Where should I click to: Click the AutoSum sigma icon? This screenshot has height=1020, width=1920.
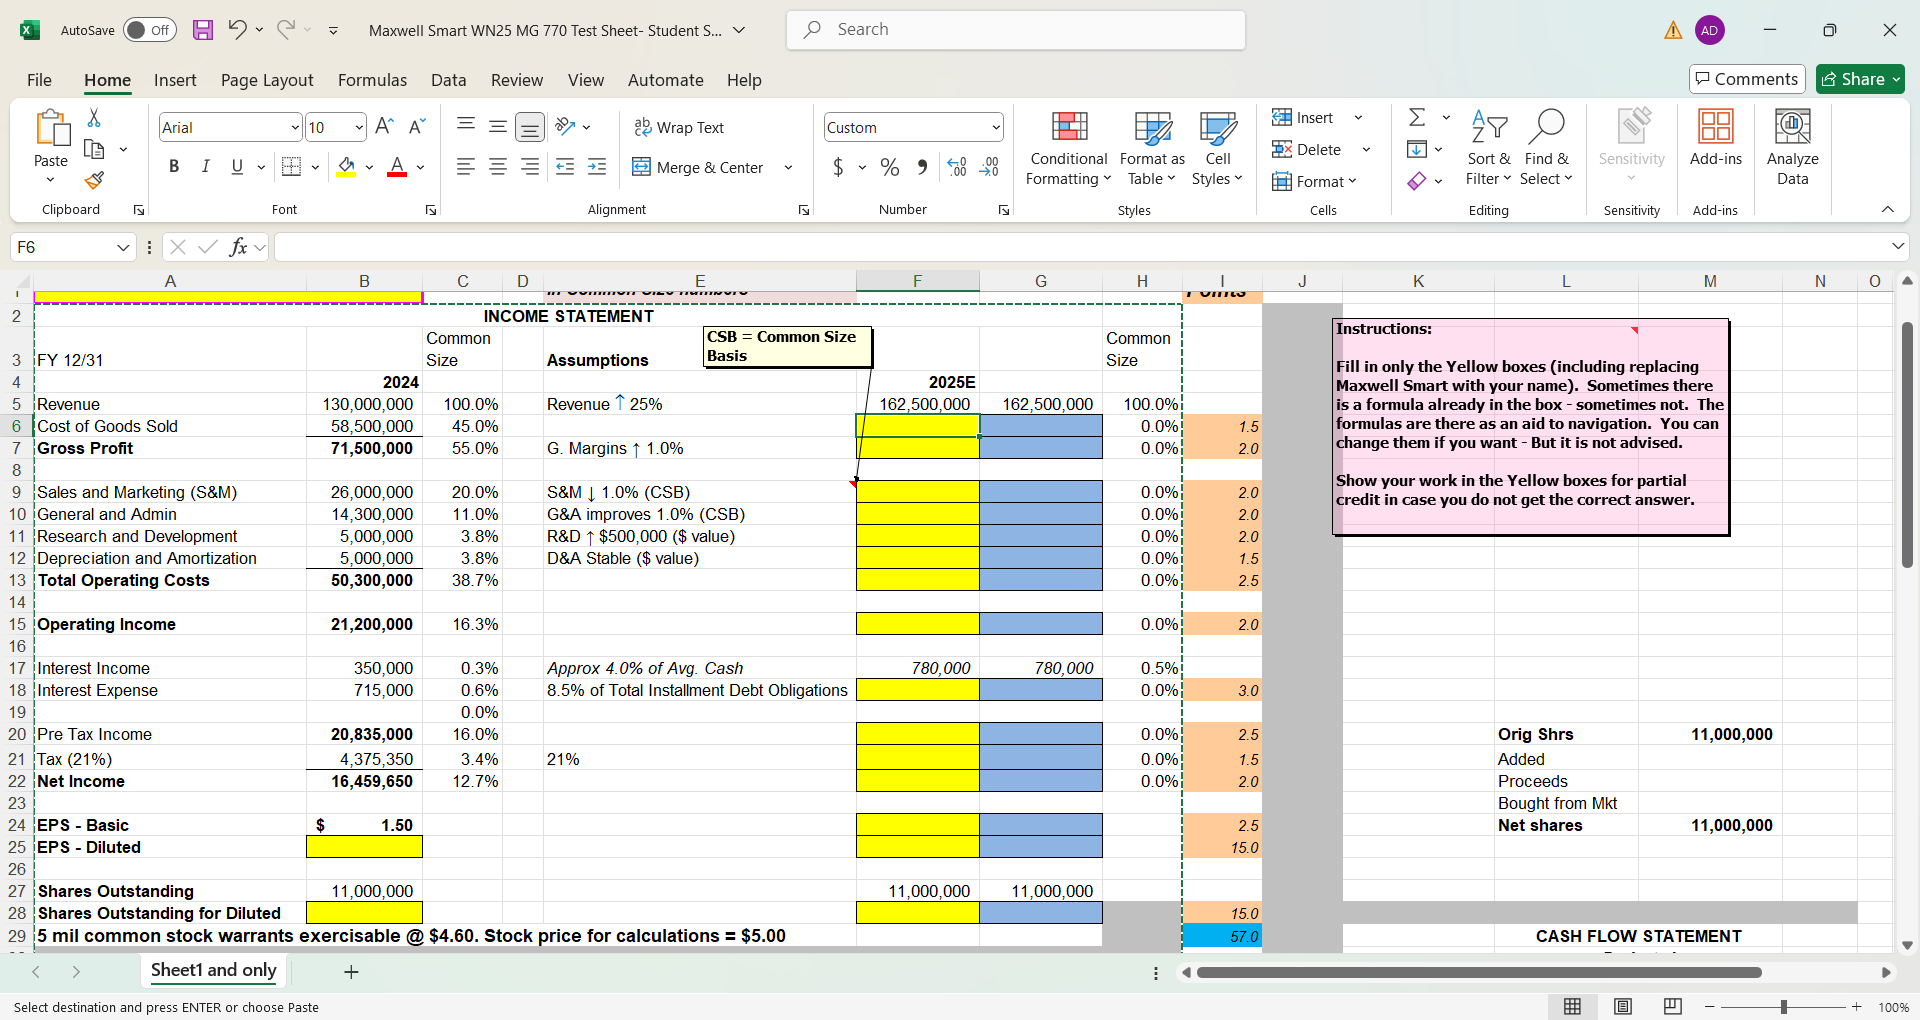coord(1417,118)
